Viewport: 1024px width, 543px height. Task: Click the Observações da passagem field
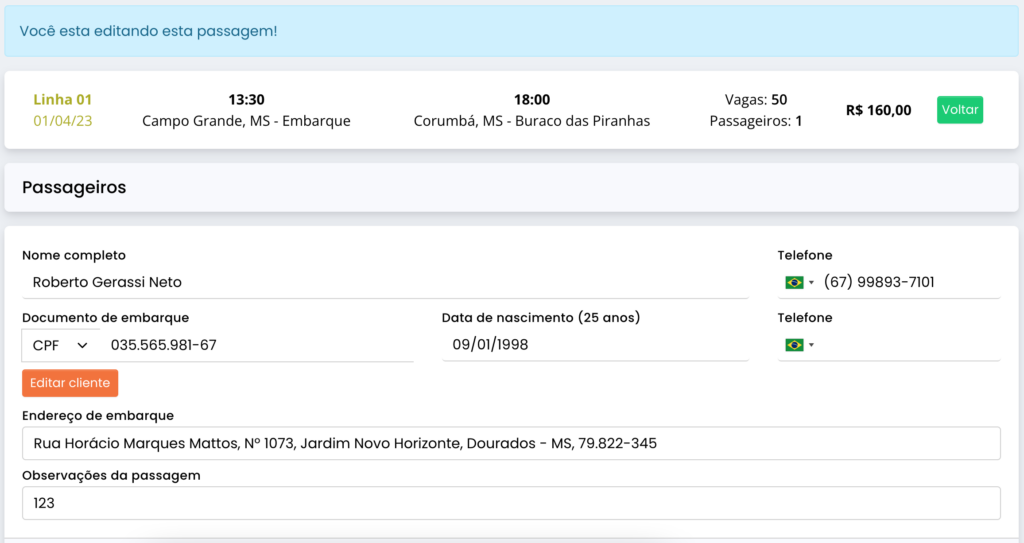point(511,503)
